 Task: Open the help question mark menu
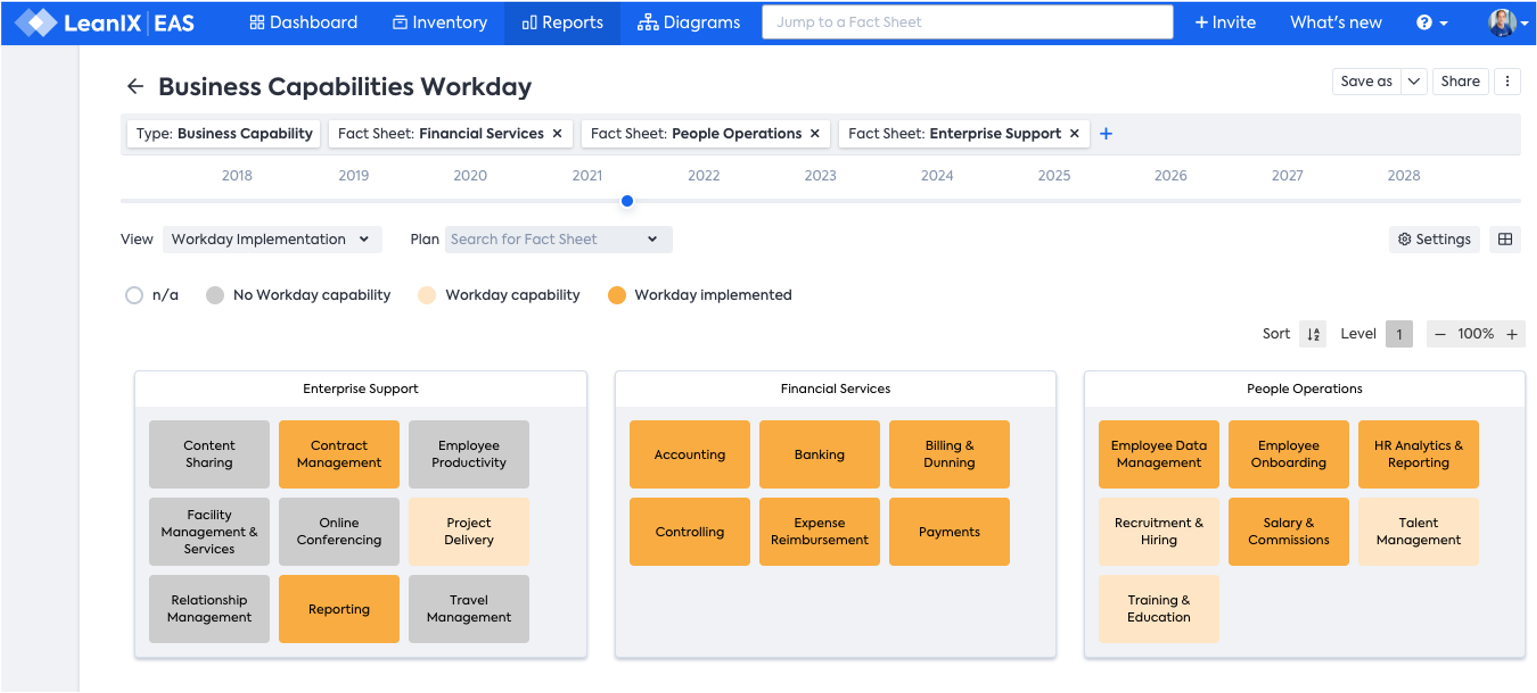tap(1432, 22)
